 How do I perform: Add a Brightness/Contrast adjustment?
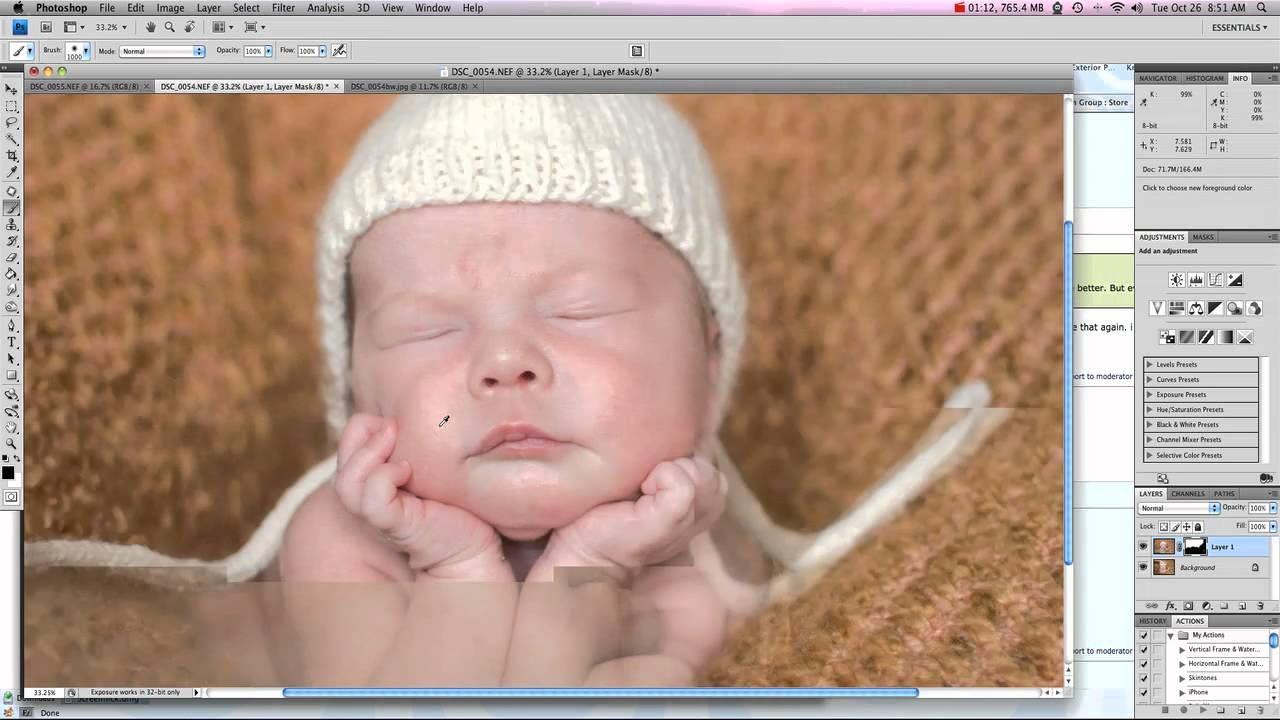1176,280
